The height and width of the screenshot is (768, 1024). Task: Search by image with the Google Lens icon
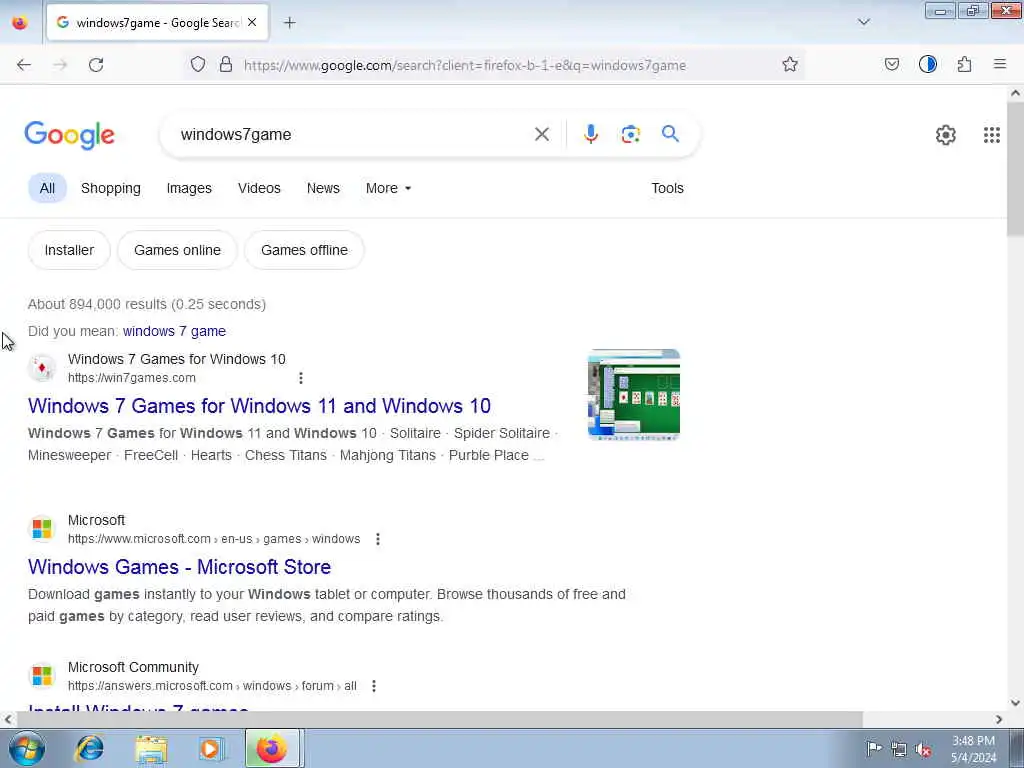(x=631, y=135)
